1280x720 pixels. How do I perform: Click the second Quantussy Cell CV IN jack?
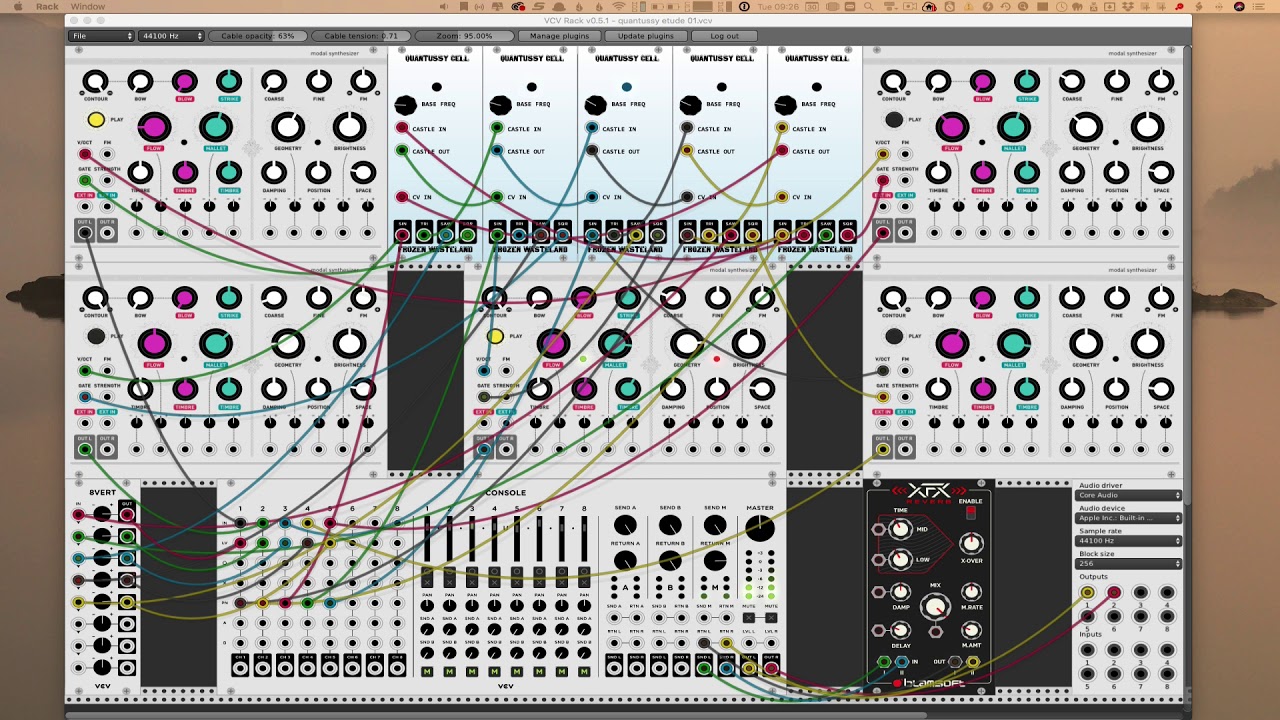coord(497,197)
